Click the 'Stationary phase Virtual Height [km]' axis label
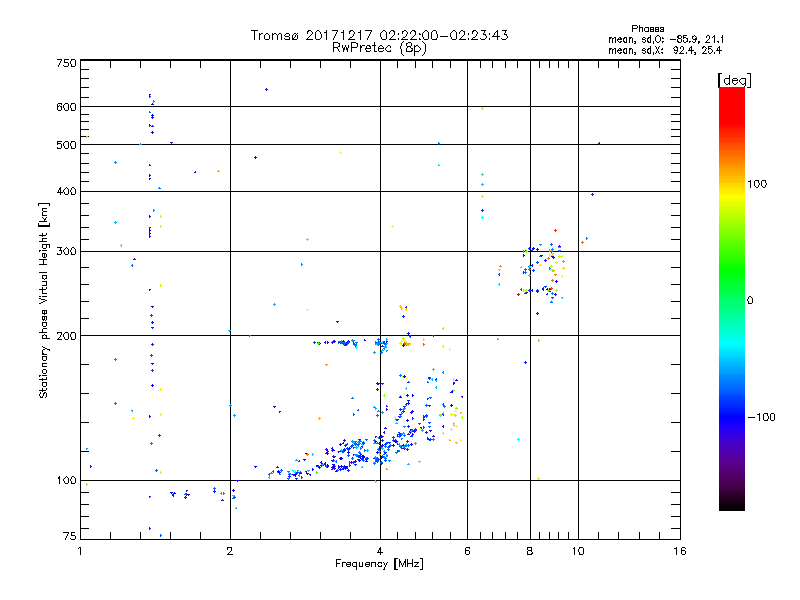800x600 pixels. click(44, 301)
